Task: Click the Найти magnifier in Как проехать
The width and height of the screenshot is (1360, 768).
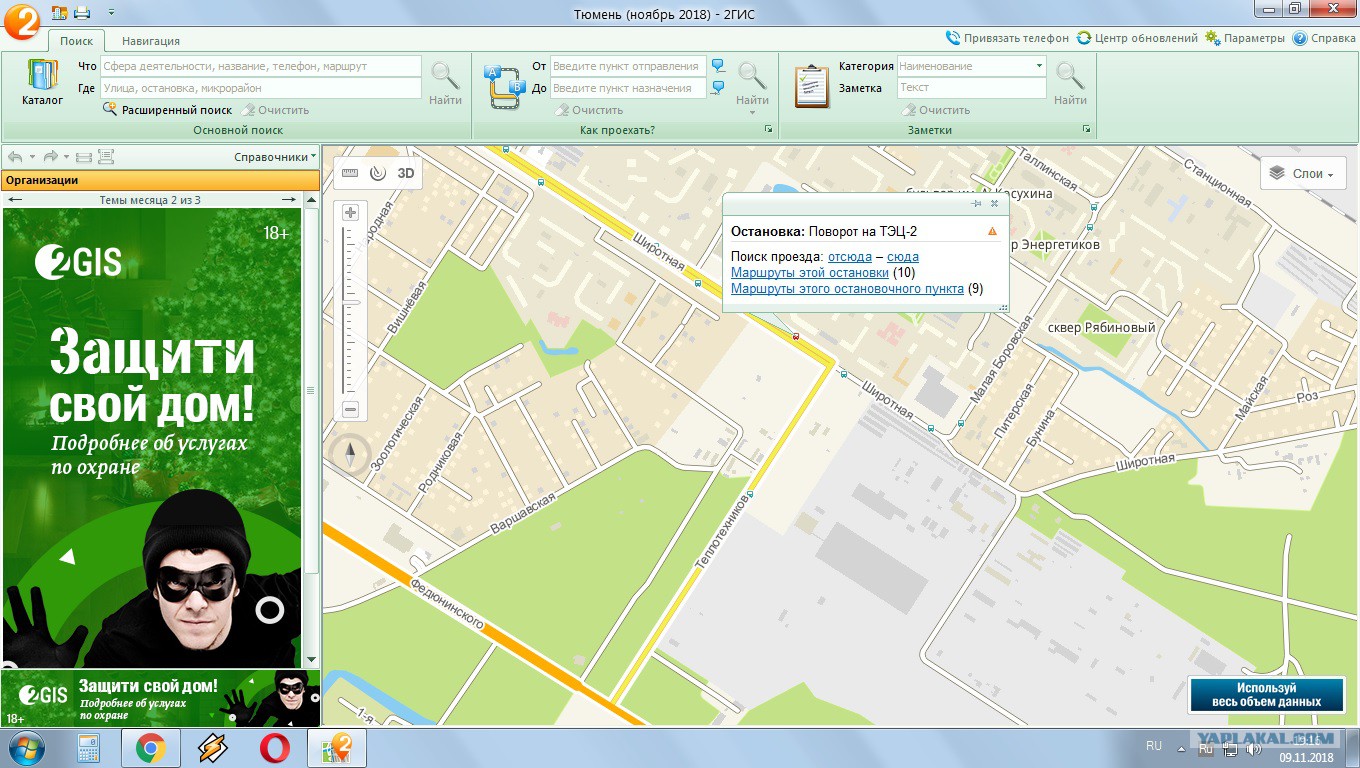Action: pos(752,81)
